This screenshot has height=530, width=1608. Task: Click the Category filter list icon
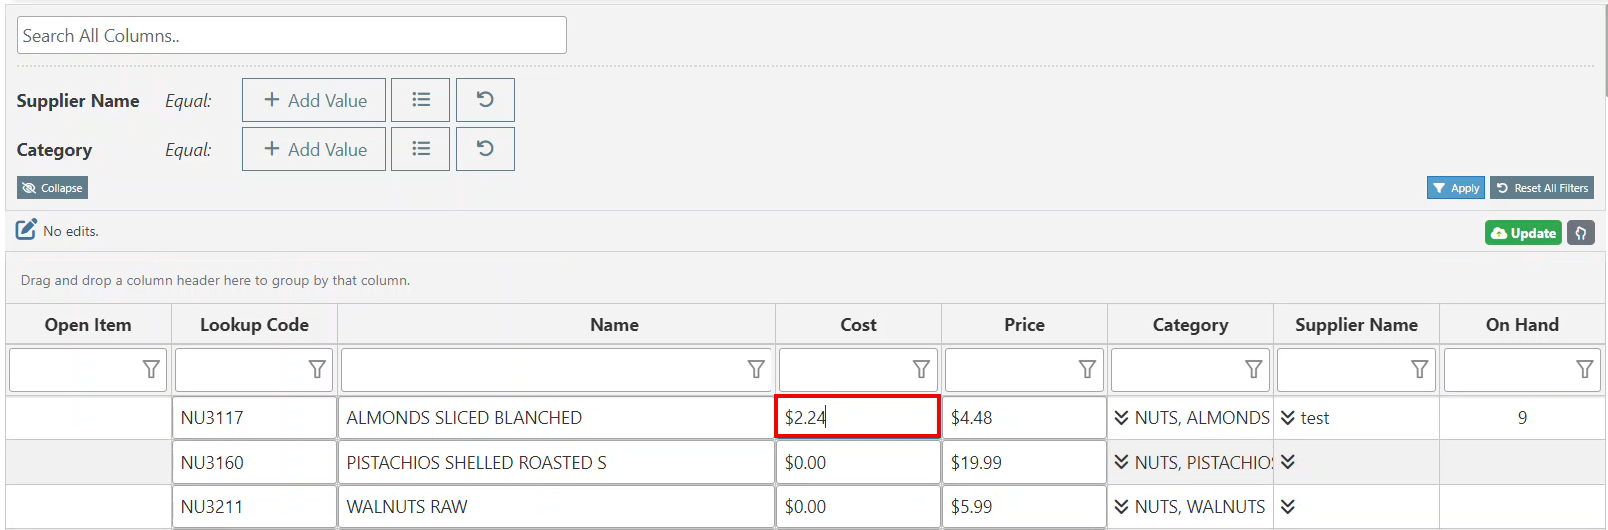[x=420, y=149]
